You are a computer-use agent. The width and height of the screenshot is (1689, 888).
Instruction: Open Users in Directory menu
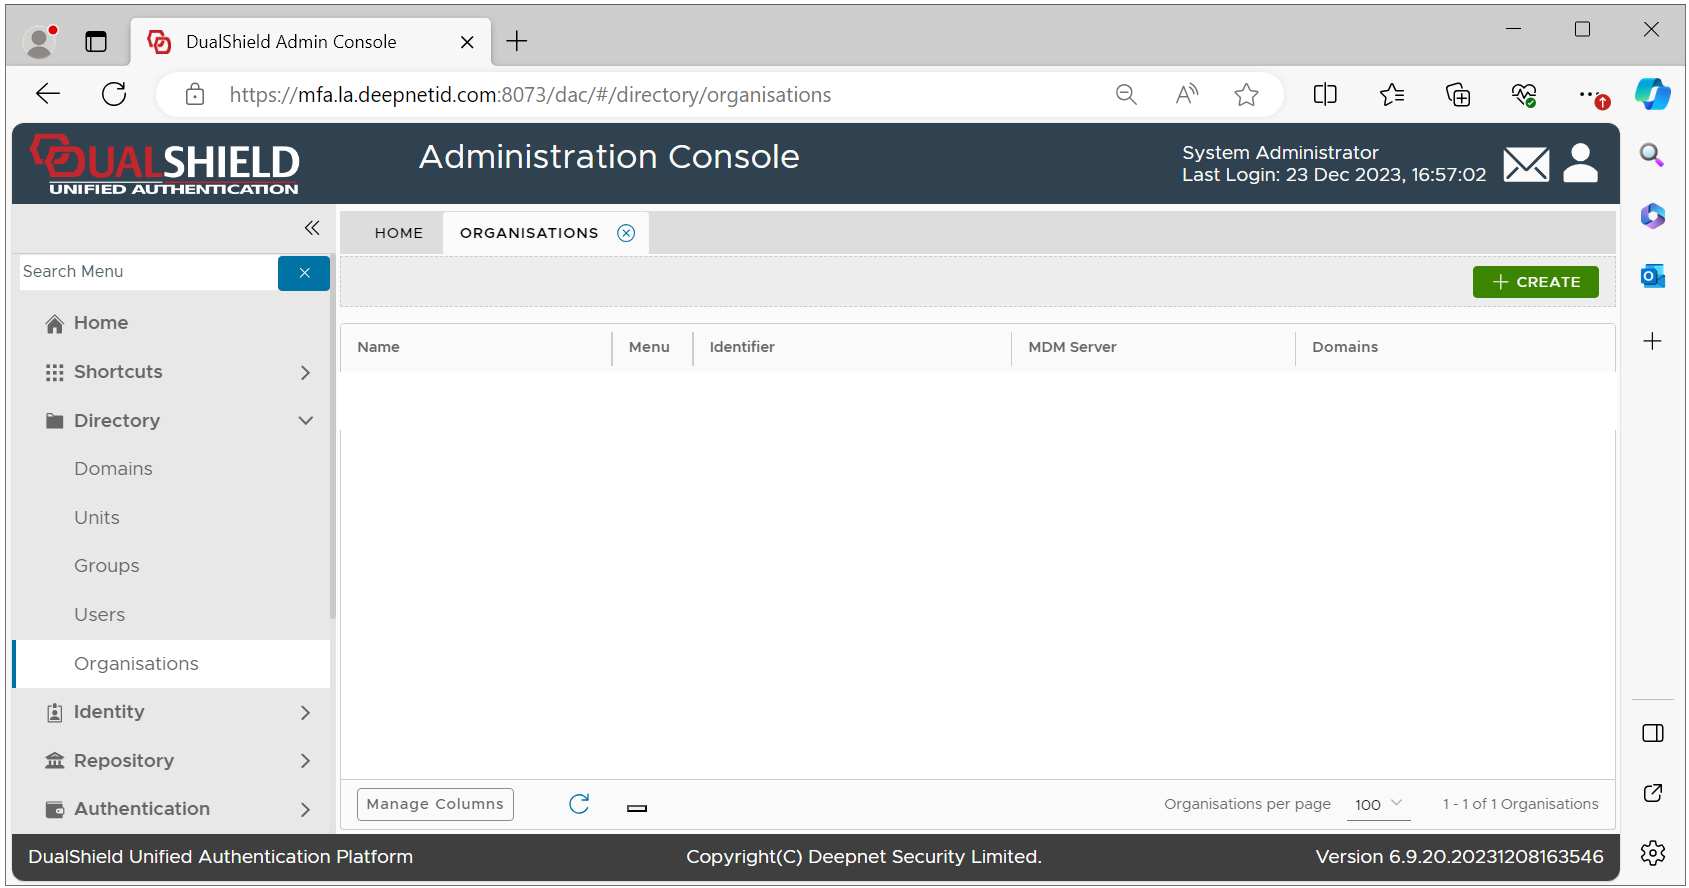[100, 615]
